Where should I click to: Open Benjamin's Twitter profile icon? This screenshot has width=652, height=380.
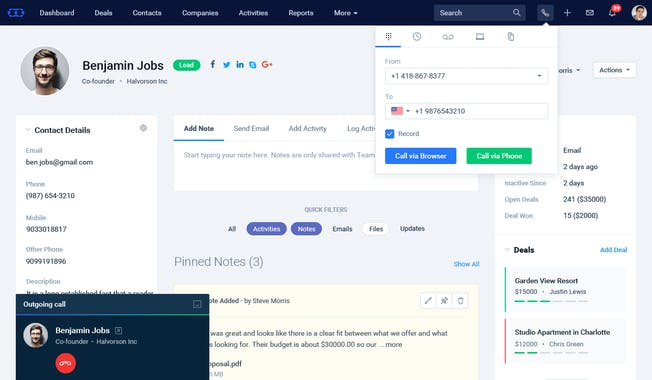(x=226, y=65)
